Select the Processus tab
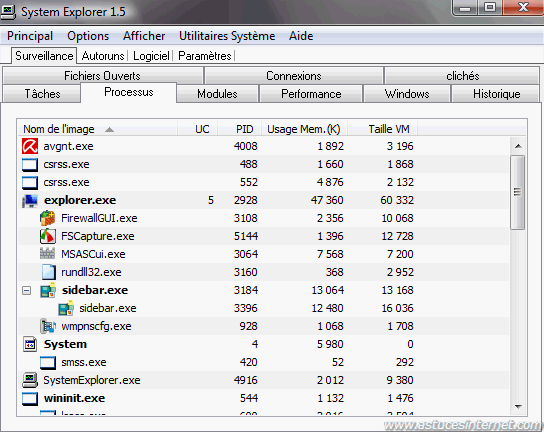Image resolution: width=544 pixels, height=432 pixels. pos(129,92)
